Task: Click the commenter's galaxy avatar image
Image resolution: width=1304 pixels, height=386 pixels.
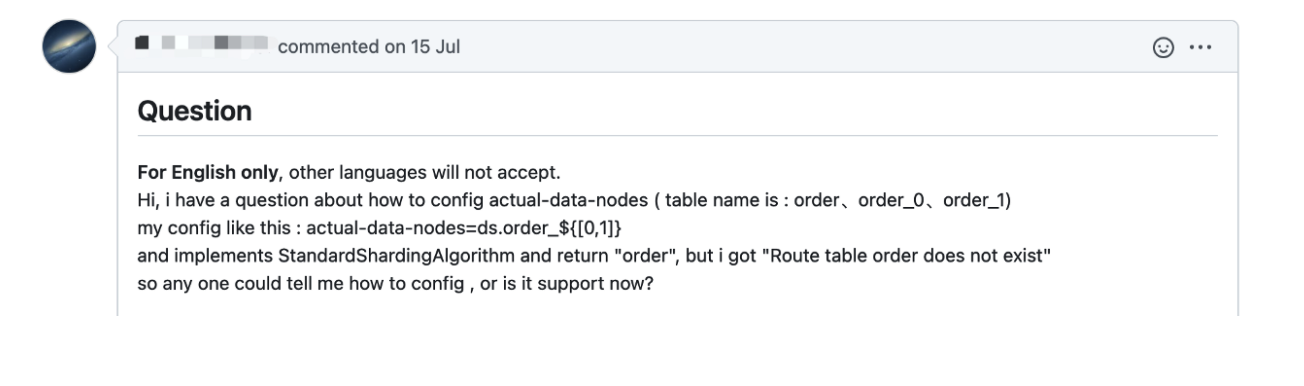Action: [x=69, y=47]
